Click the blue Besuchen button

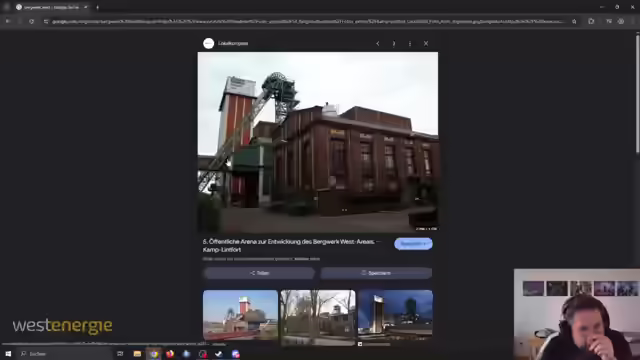pos(413,244)
